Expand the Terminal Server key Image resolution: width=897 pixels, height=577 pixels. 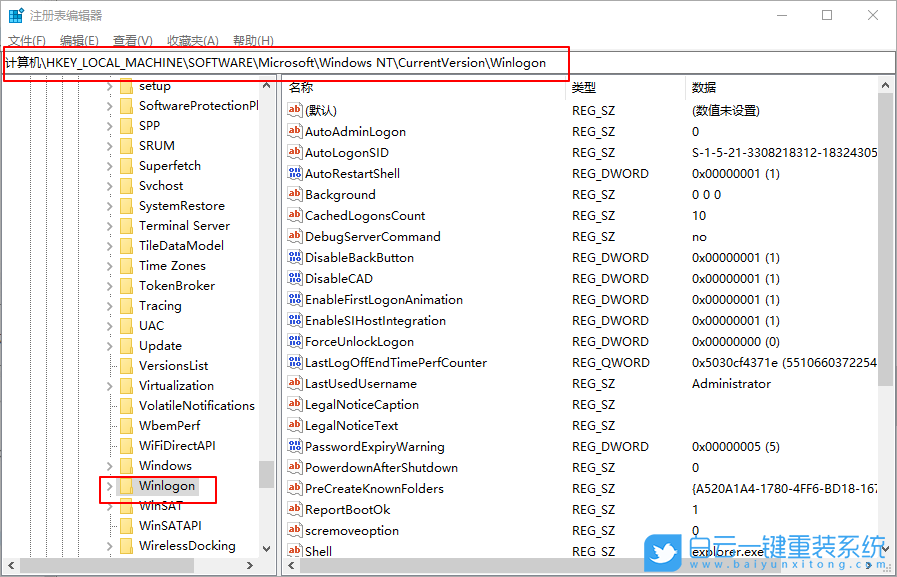coord(111,225)
